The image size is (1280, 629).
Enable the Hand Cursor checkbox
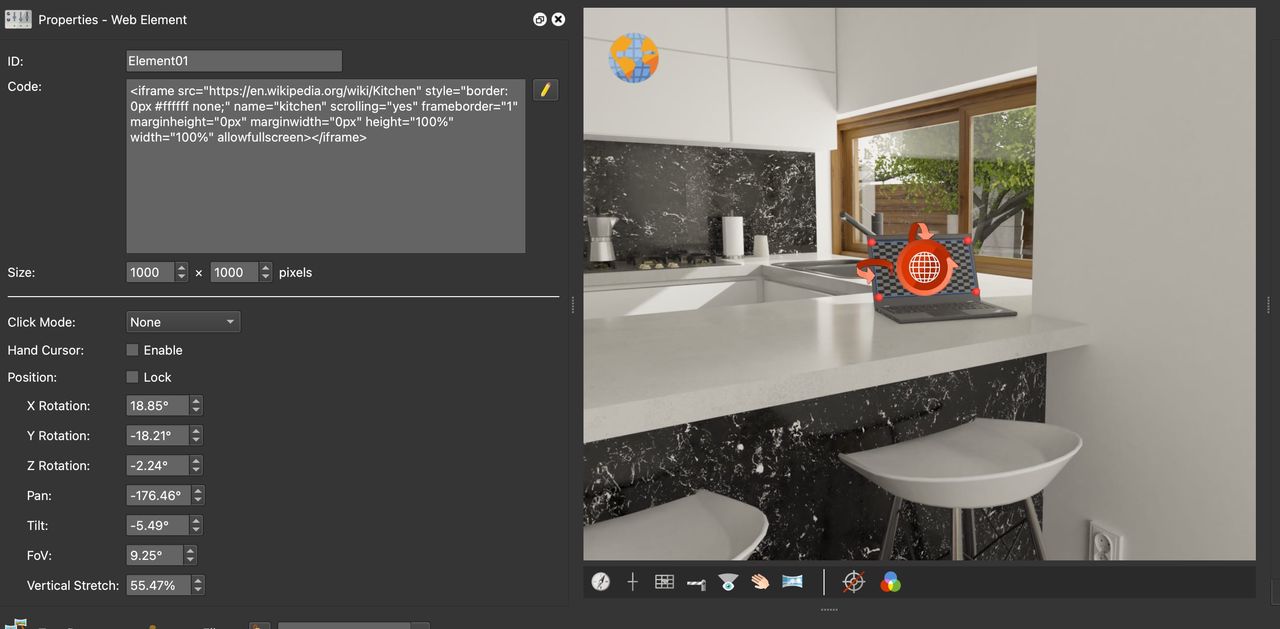[x=132, y=350]
